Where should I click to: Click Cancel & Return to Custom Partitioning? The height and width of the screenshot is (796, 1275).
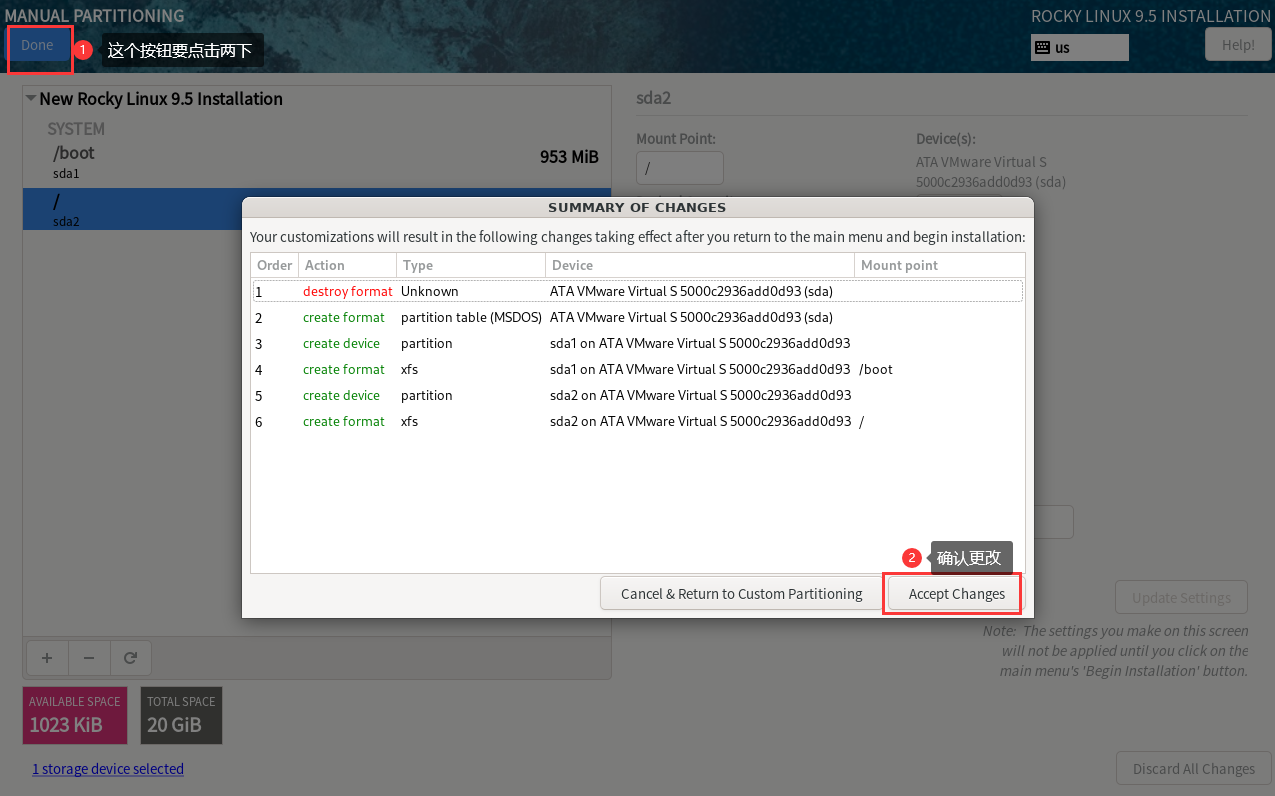click(741, 594)
